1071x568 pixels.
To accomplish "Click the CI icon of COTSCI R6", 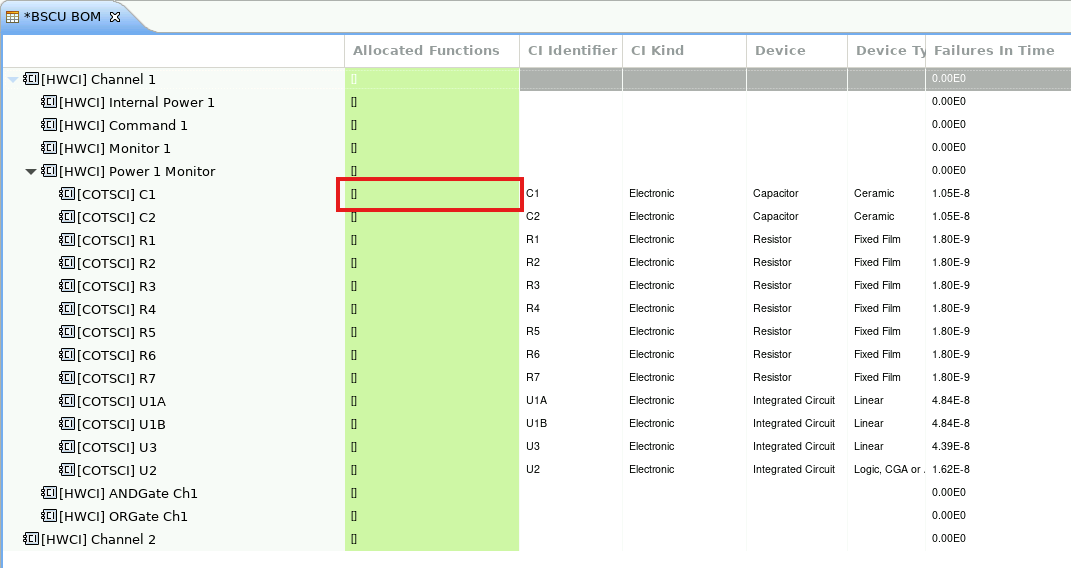I will pos(67,355).
